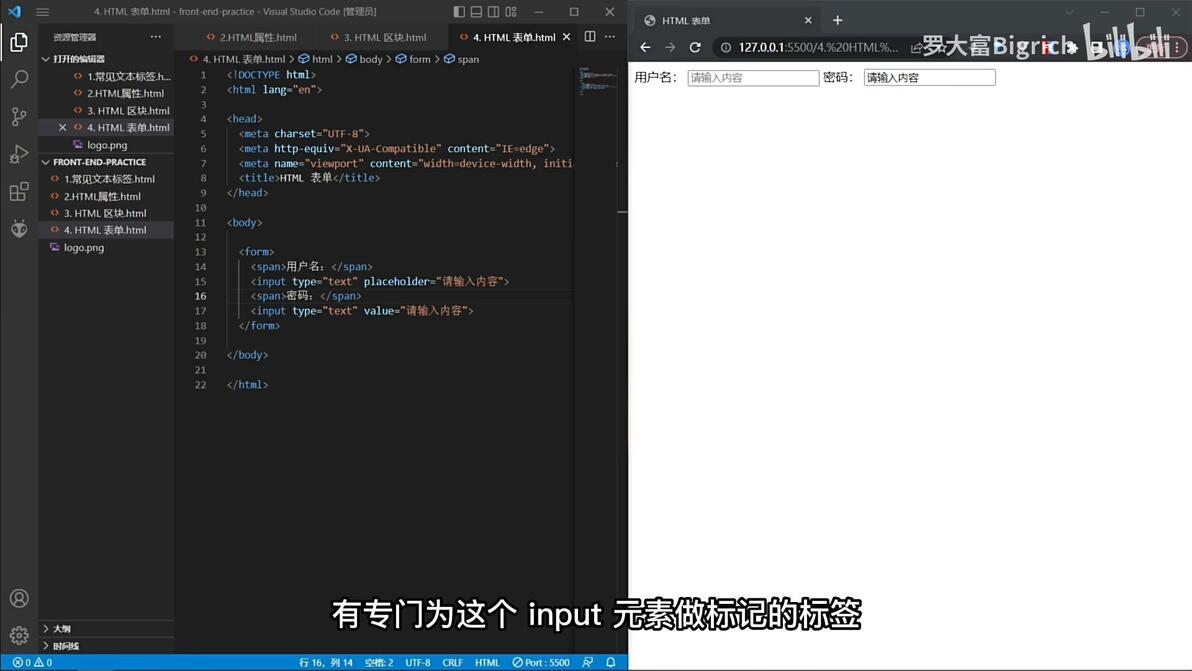
Task: Open the Run and Debug view
Action: click(19, 154)
